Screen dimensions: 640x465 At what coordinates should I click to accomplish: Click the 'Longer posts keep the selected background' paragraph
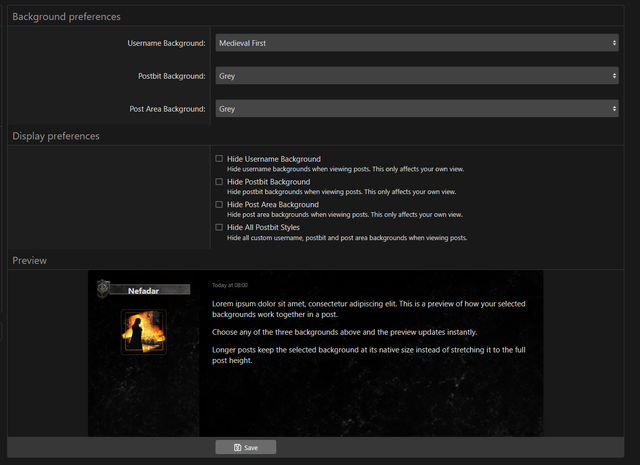[x=369, y=355]
